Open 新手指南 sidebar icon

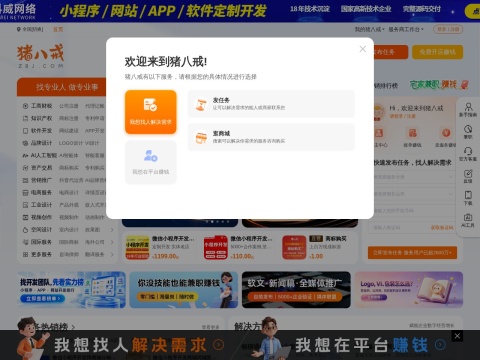click(x=468, y=110)
